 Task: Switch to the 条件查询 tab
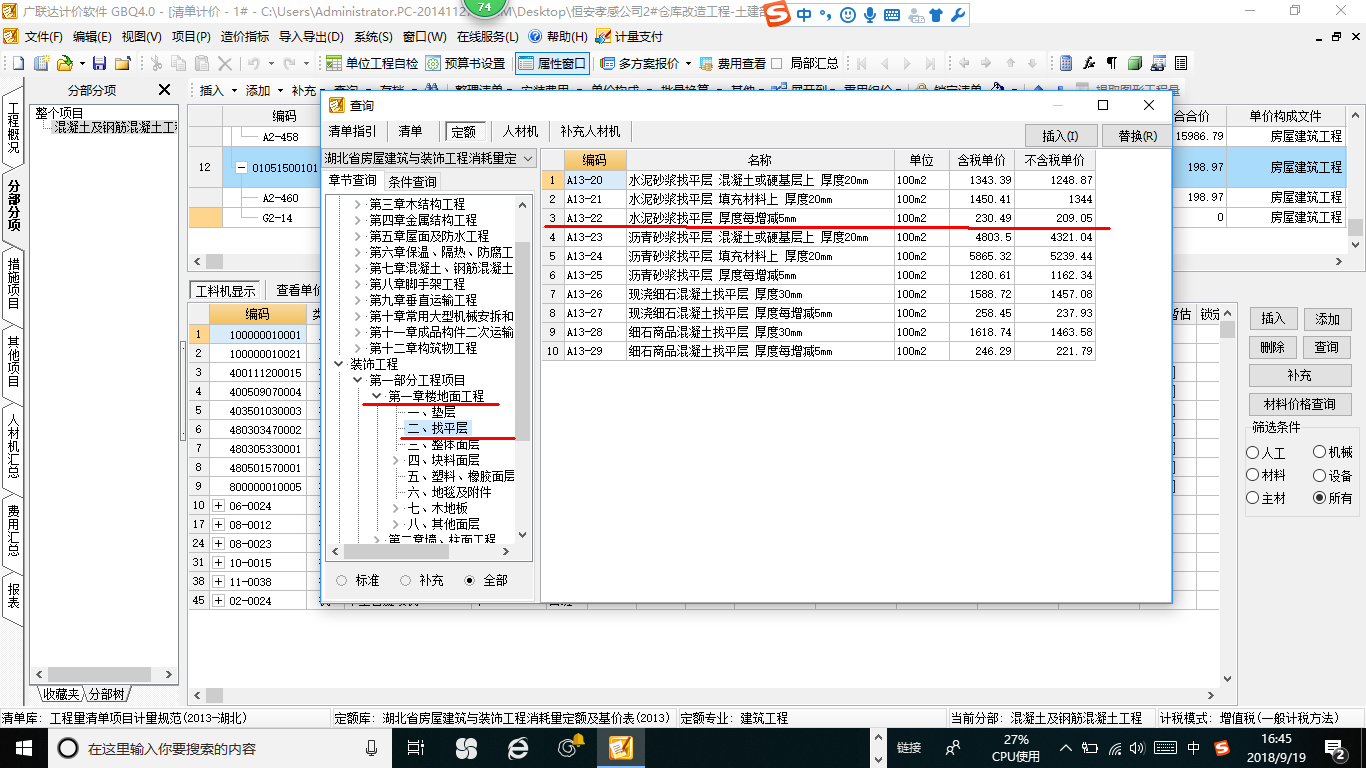coord(412,182)
